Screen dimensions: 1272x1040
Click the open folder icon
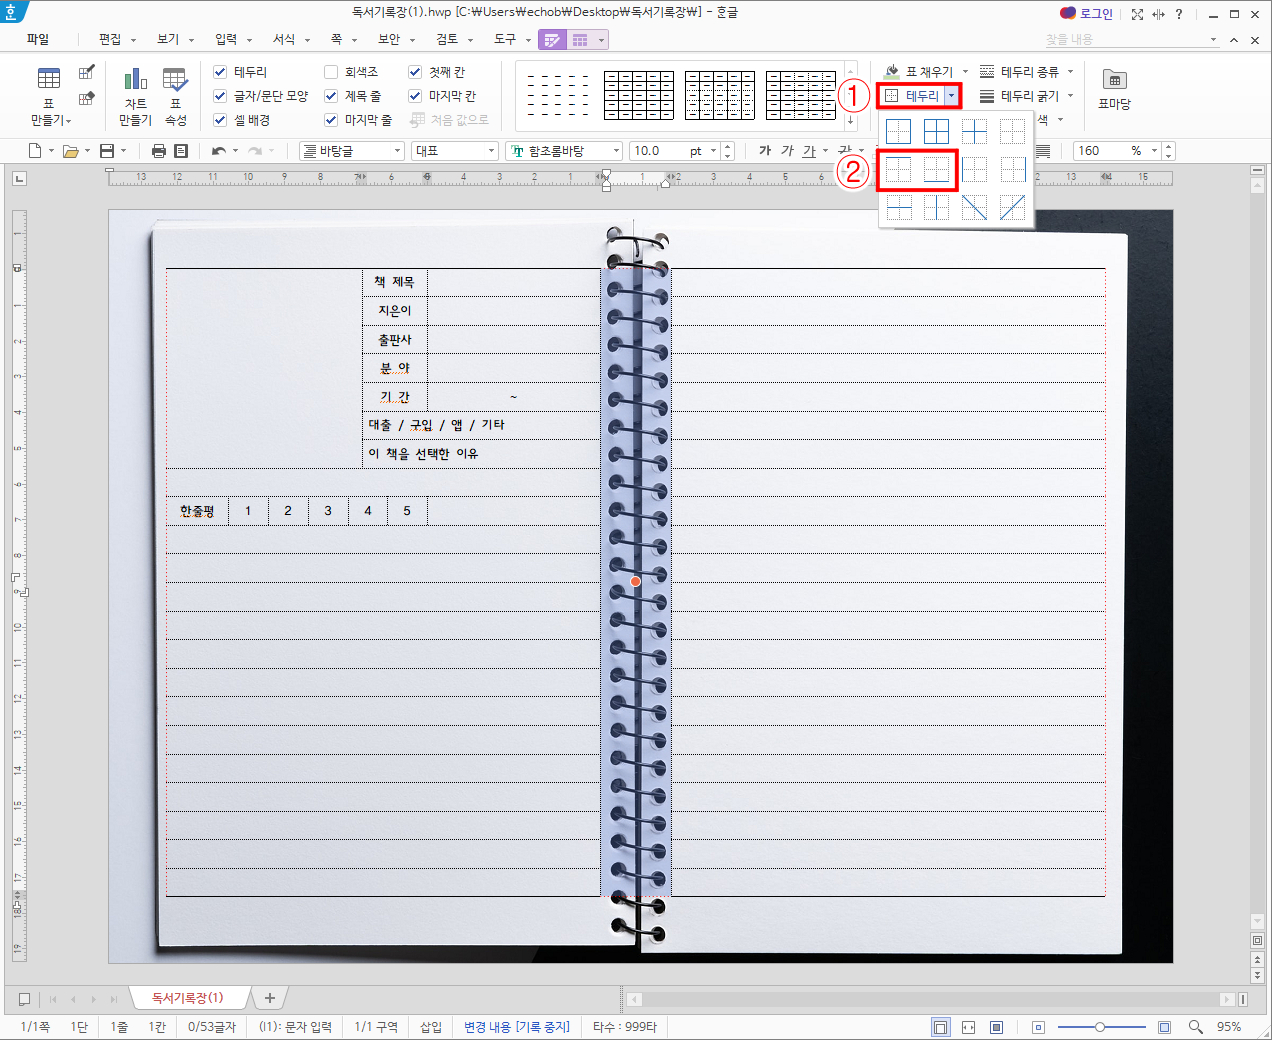pos(70,151)
